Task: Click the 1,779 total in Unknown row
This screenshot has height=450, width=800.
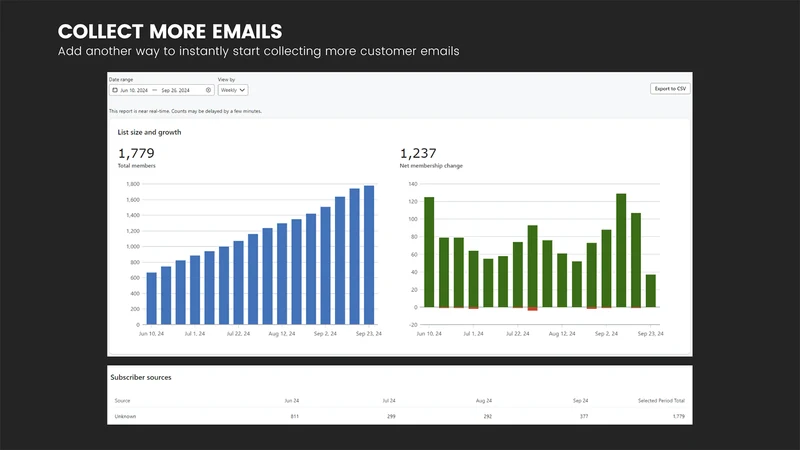Action: point(679,416)
